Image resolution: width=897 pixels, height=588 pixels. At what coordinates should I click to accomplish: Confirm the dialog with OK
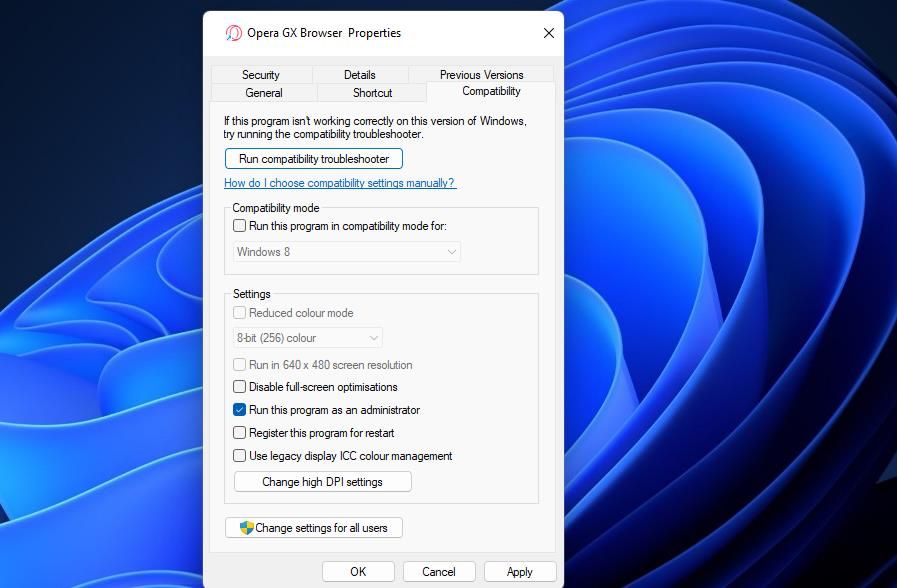pyautogui.click(x=358, y=571)
